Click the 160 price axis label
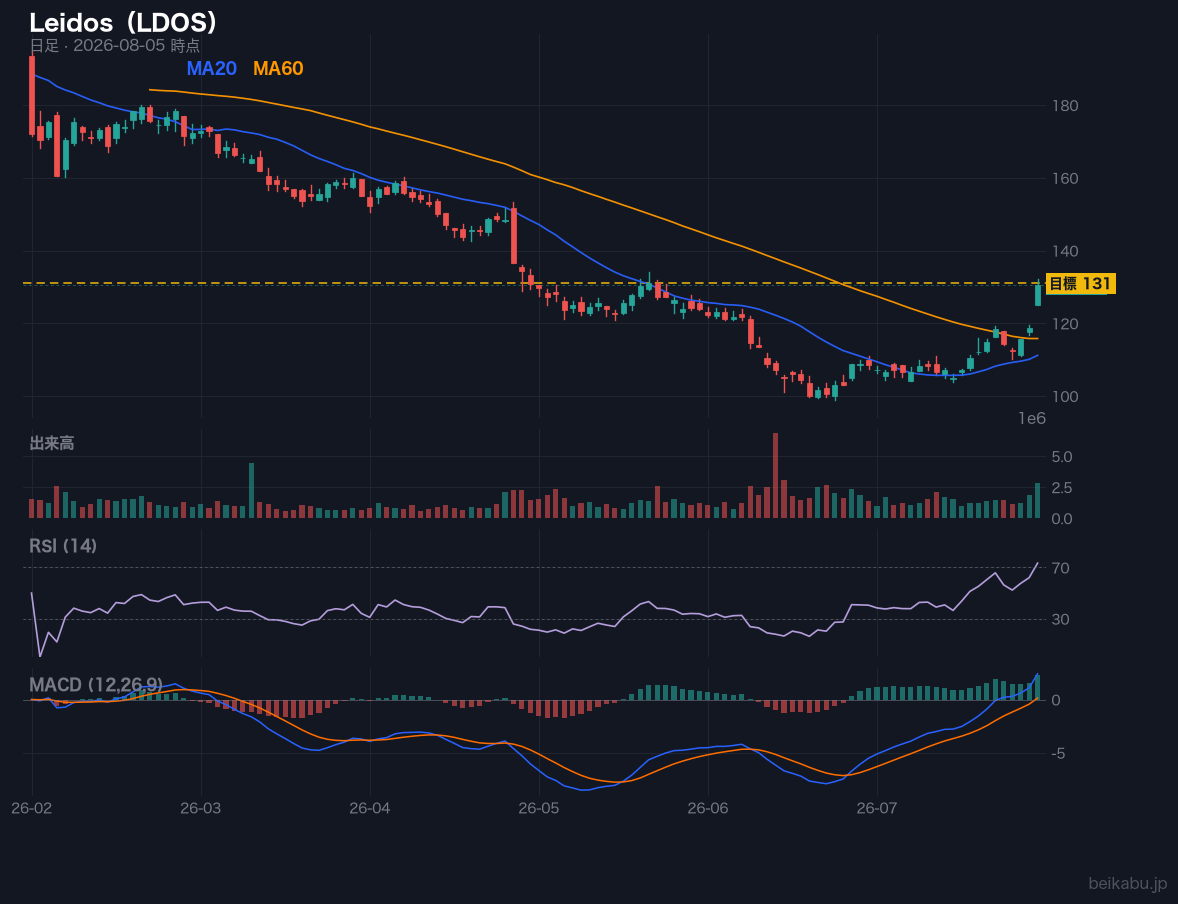1178x904 pixels. (1065, 179)
